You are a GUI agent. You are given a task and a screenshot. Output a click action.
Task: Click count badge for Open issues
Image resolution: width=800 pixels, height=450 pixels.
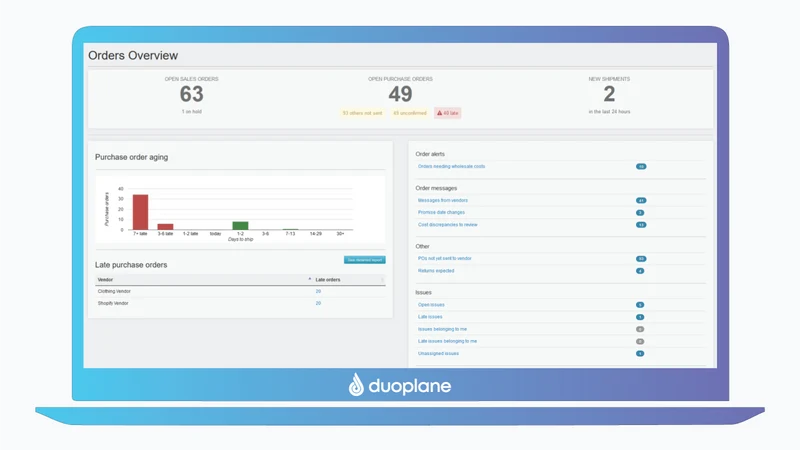(x=640, y=305)
